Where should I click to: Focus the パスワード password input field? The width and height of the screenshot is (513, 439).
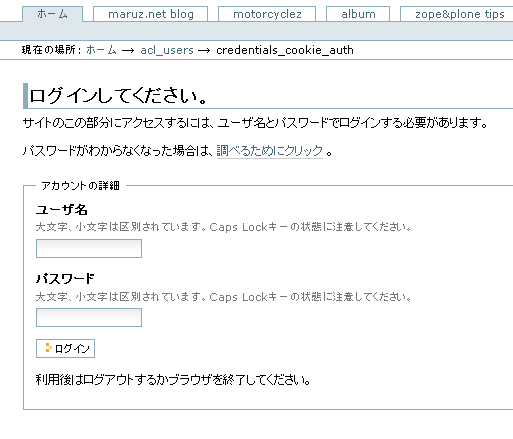(x=89, y=317)
